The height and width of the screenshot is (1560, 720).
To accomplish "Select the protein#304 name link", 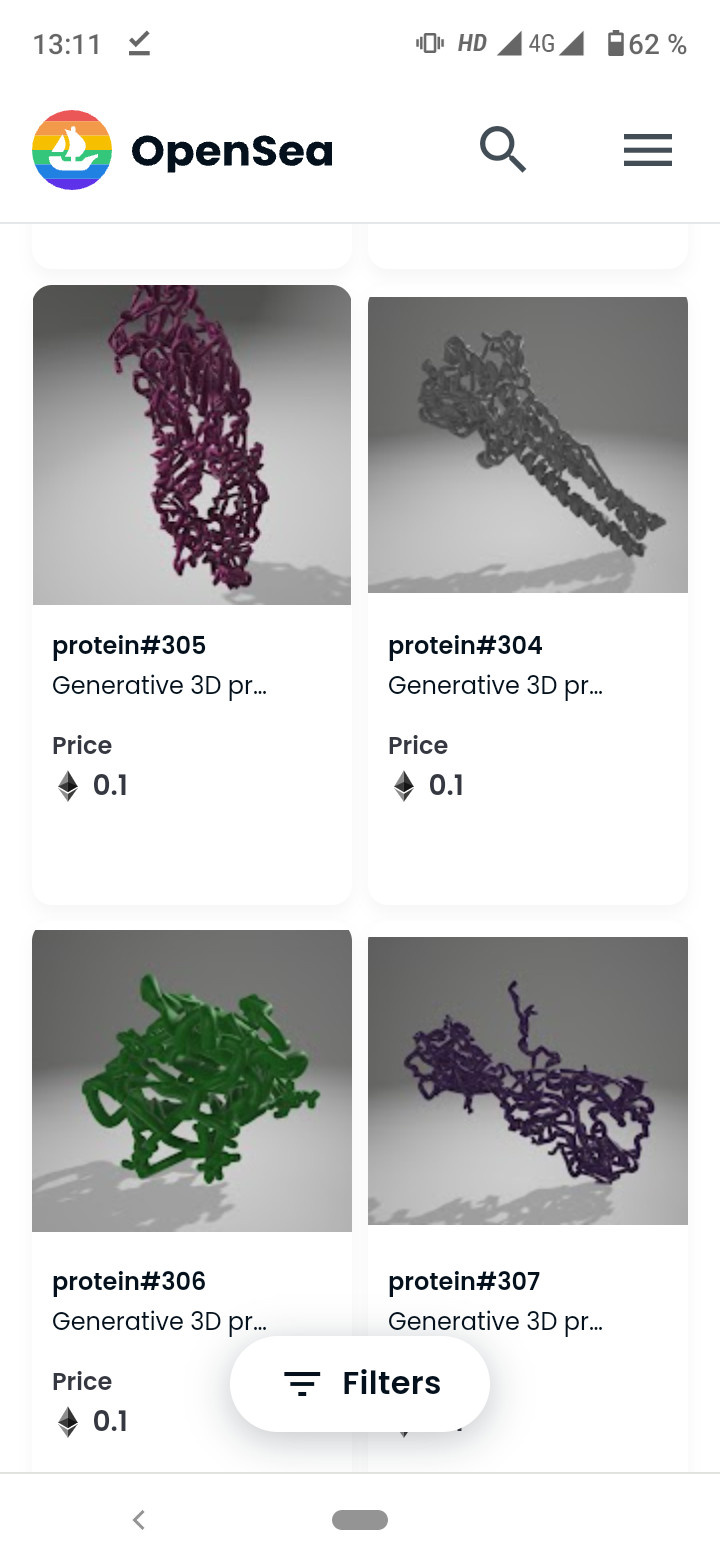I will click(x=464, y=645).
